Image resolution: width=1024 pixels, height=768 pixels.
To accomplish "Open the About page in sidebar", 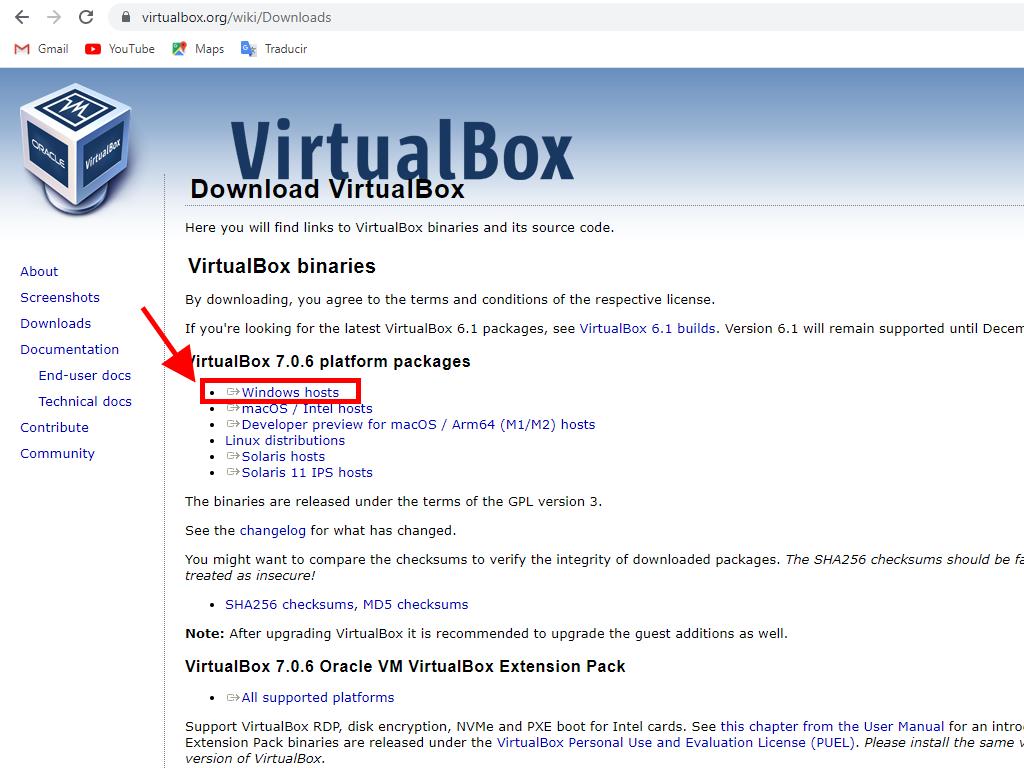I will [x=39, y=271].
